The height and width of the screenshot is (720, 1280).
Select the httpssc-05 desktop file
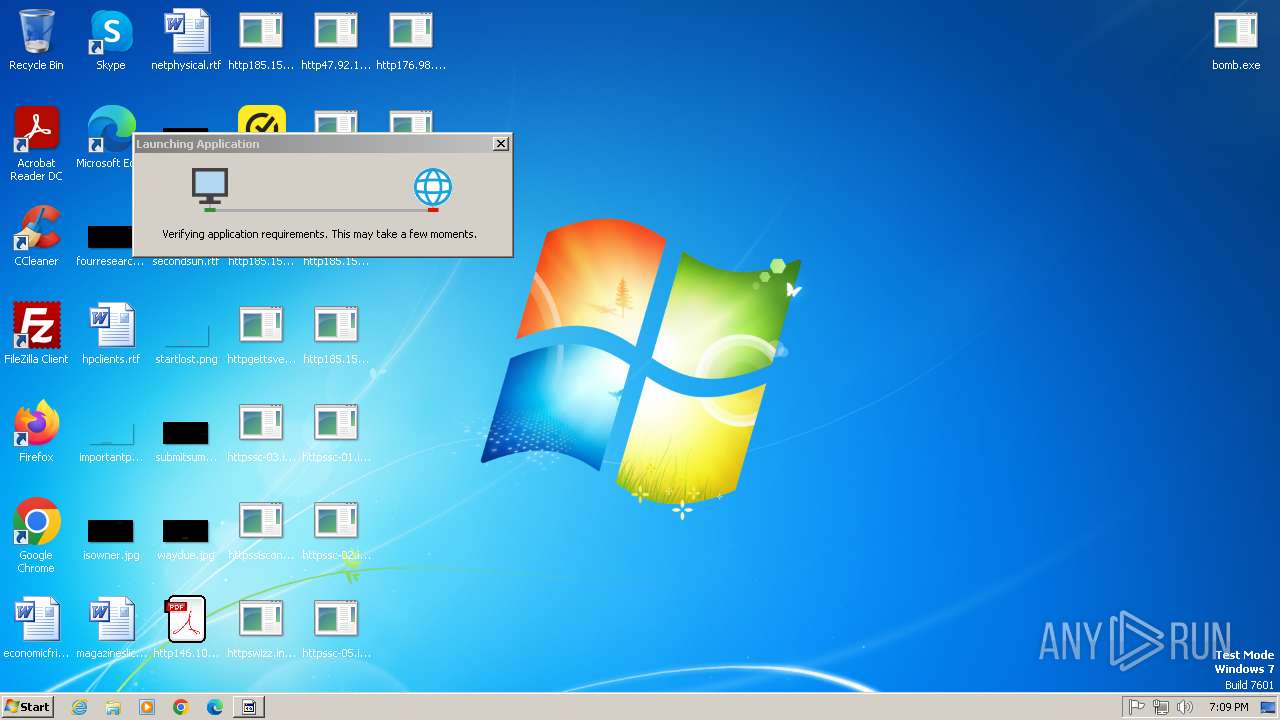click(x=336, y=628)
